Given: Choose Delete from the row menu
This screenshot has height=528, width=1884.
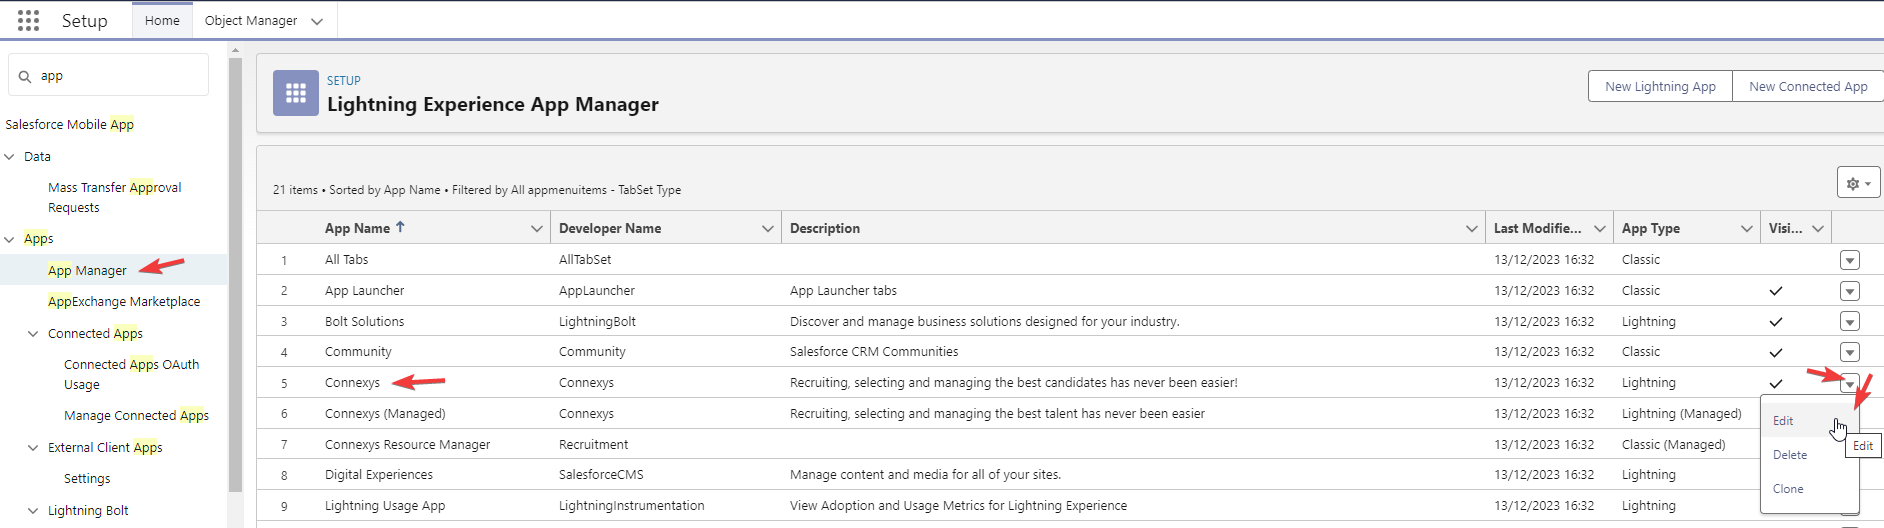Looking at the screenshot, I should 1790,455.
